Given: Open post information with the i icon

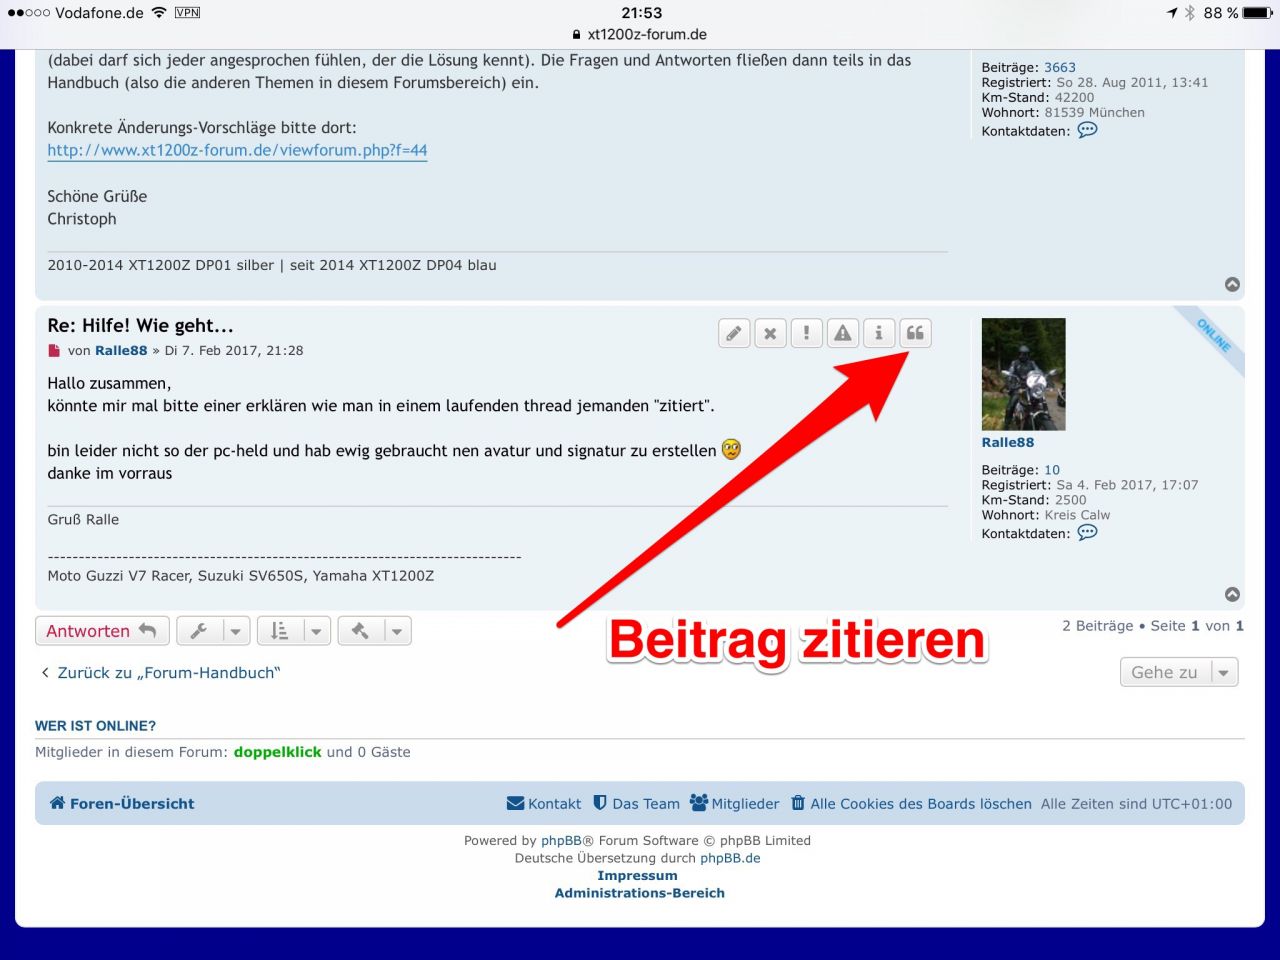Looking at the screenshot, I should tap(879, 333).
